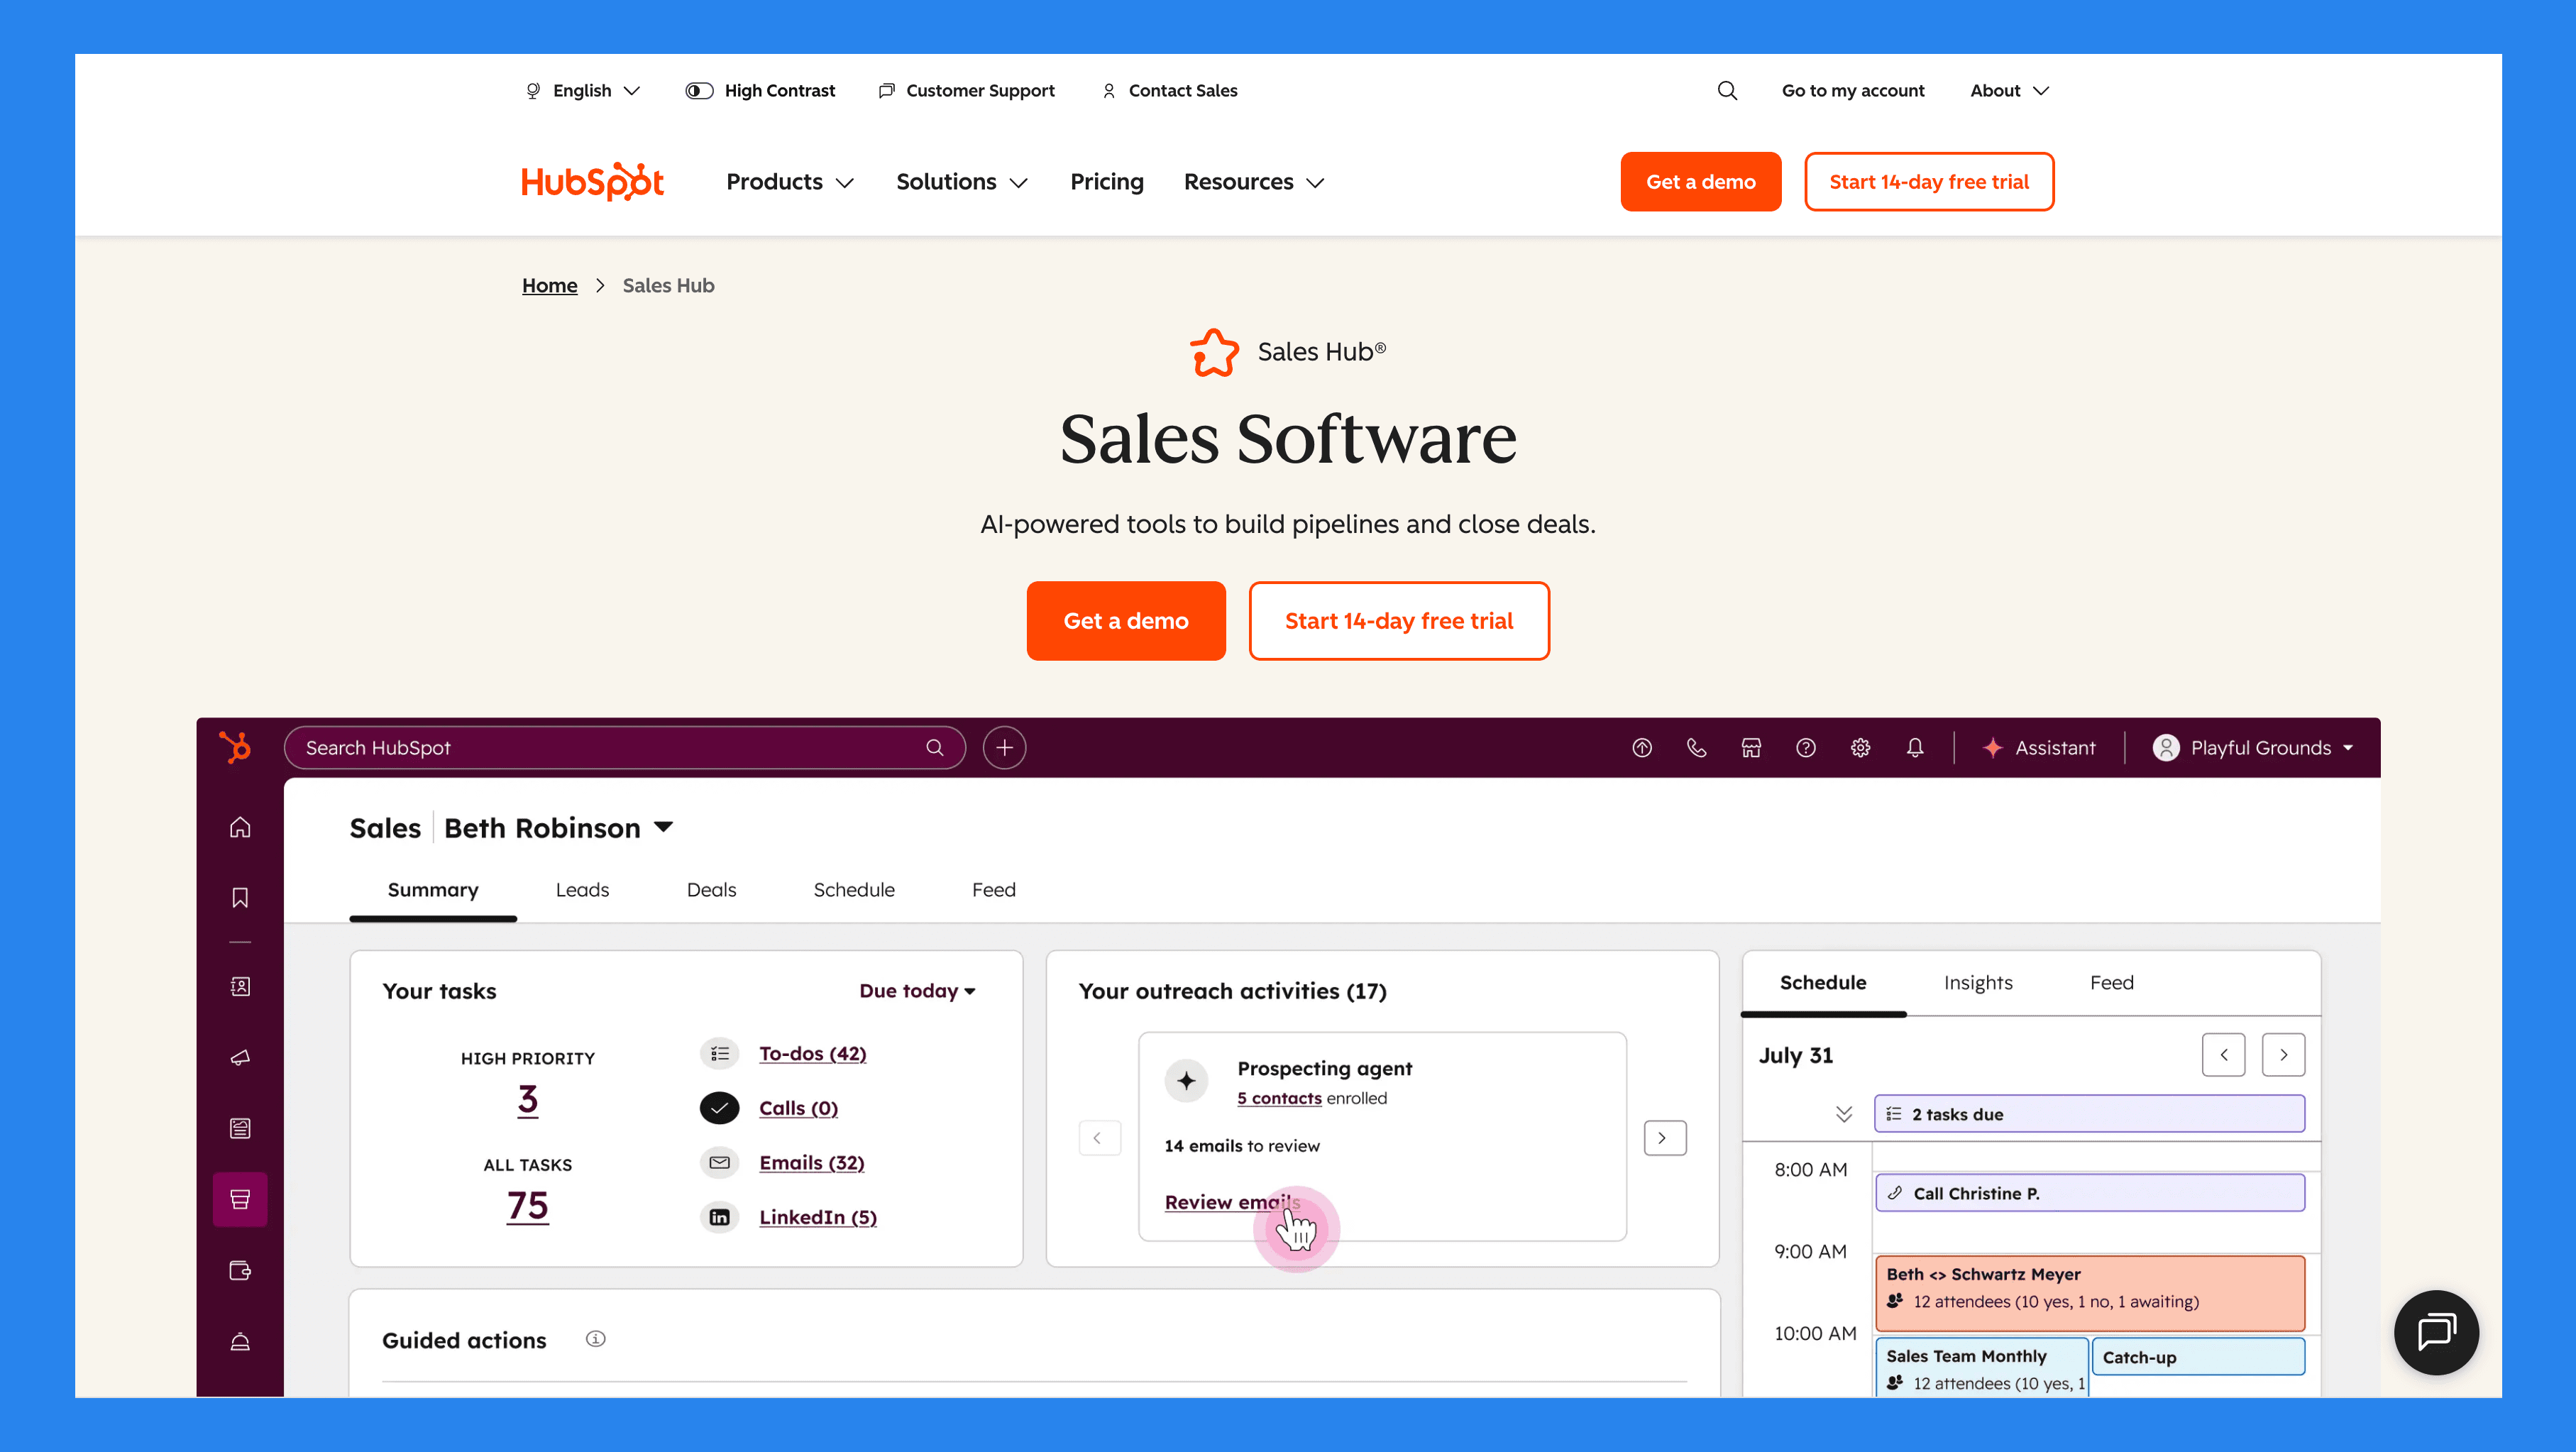Open Bookmarks from the left sidebar
Image resolution: width=2576 pixels, height=1452 pixels.
click(x=240, y=897)
